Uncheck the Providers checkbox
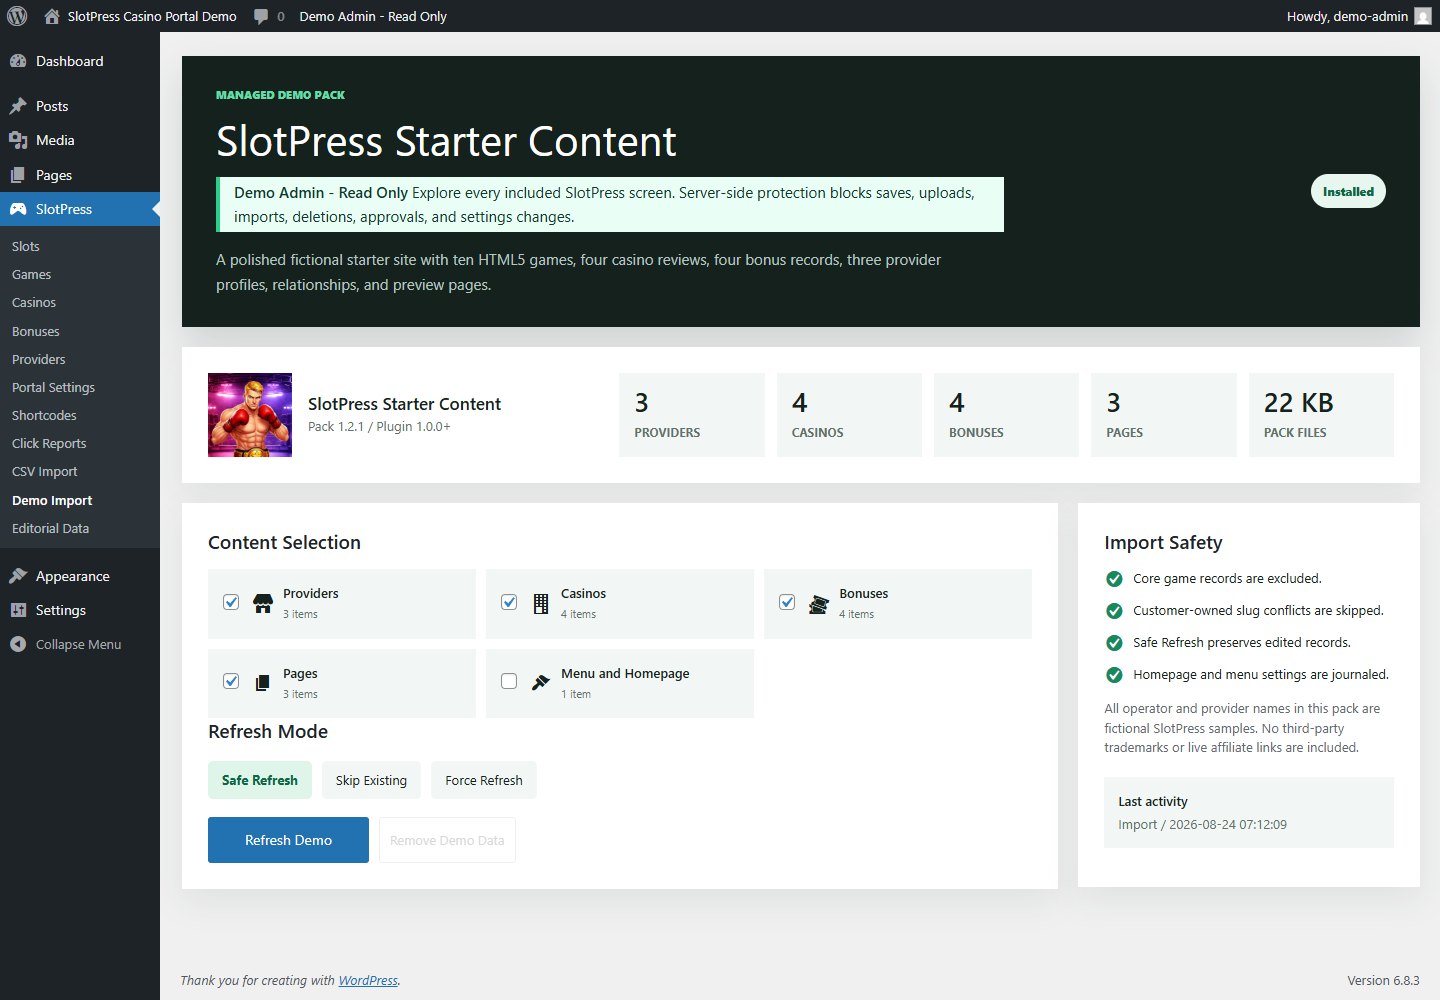 (x=231, y=602)
